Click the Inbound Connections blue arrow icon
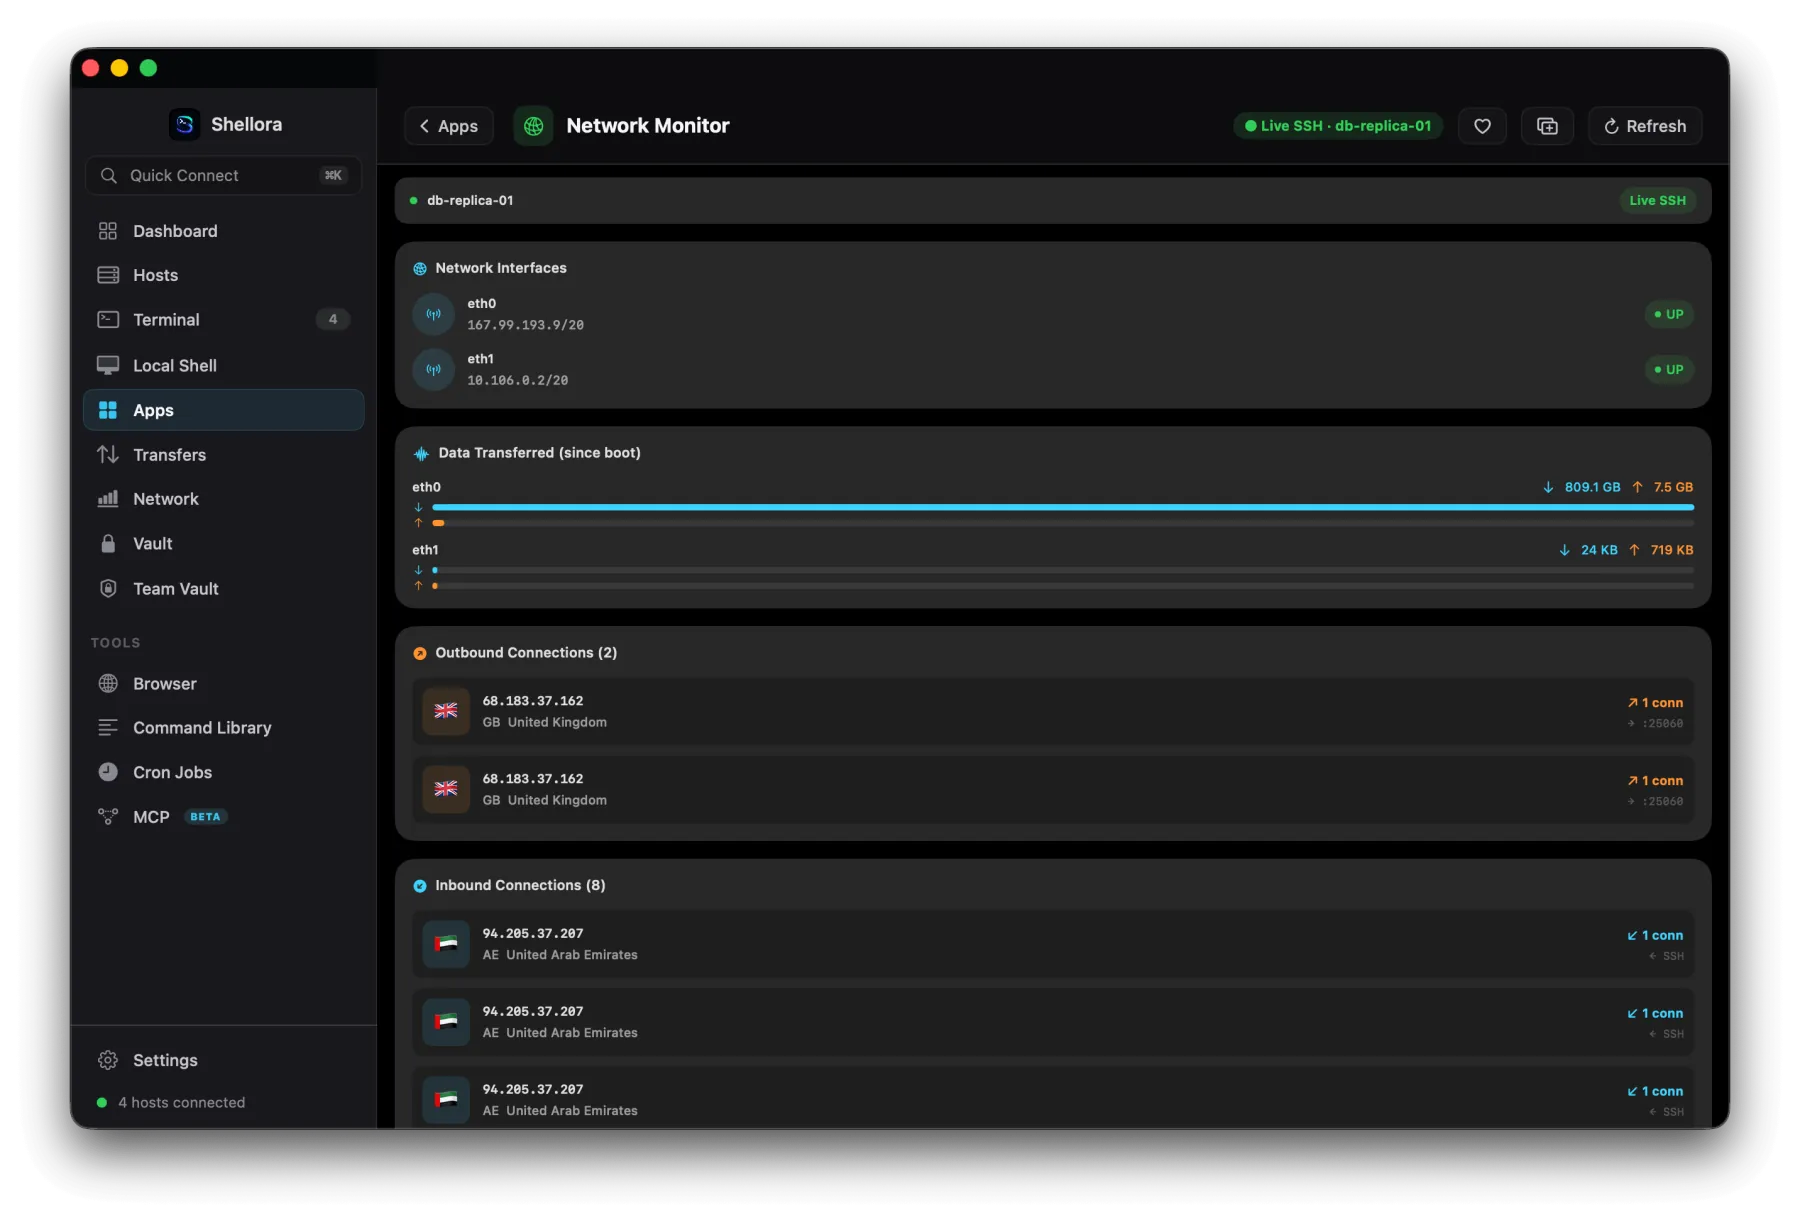Screen dimensions: 1800x1222 (420, 886)
